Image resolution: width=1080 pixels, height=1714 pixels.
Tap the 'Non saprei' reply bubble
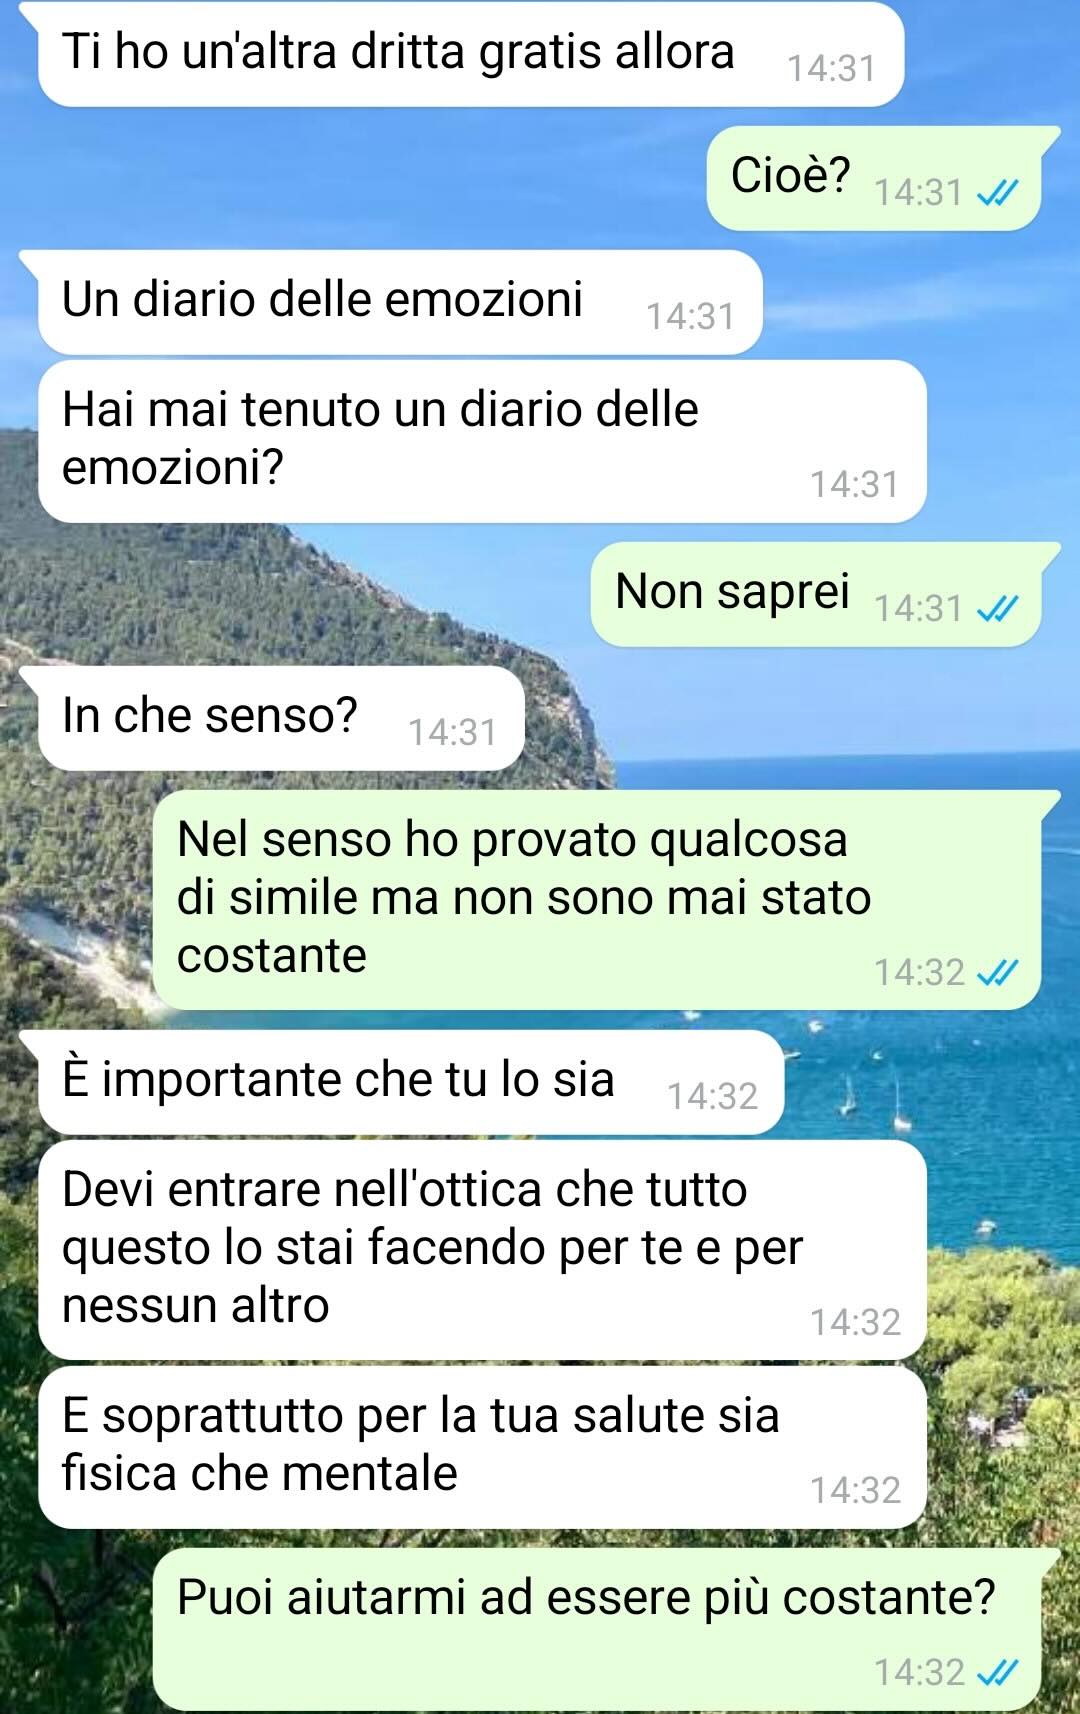click(816, 594)
